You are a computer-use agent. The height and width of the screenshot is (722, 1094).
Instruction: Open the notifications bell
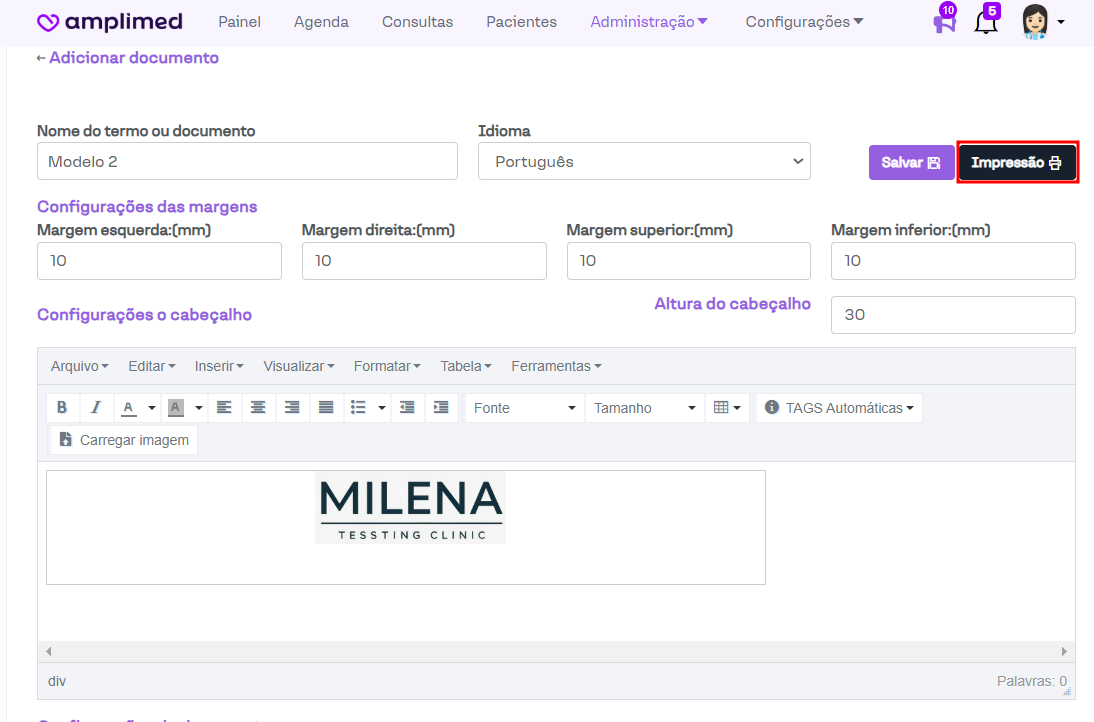[986, 22]
